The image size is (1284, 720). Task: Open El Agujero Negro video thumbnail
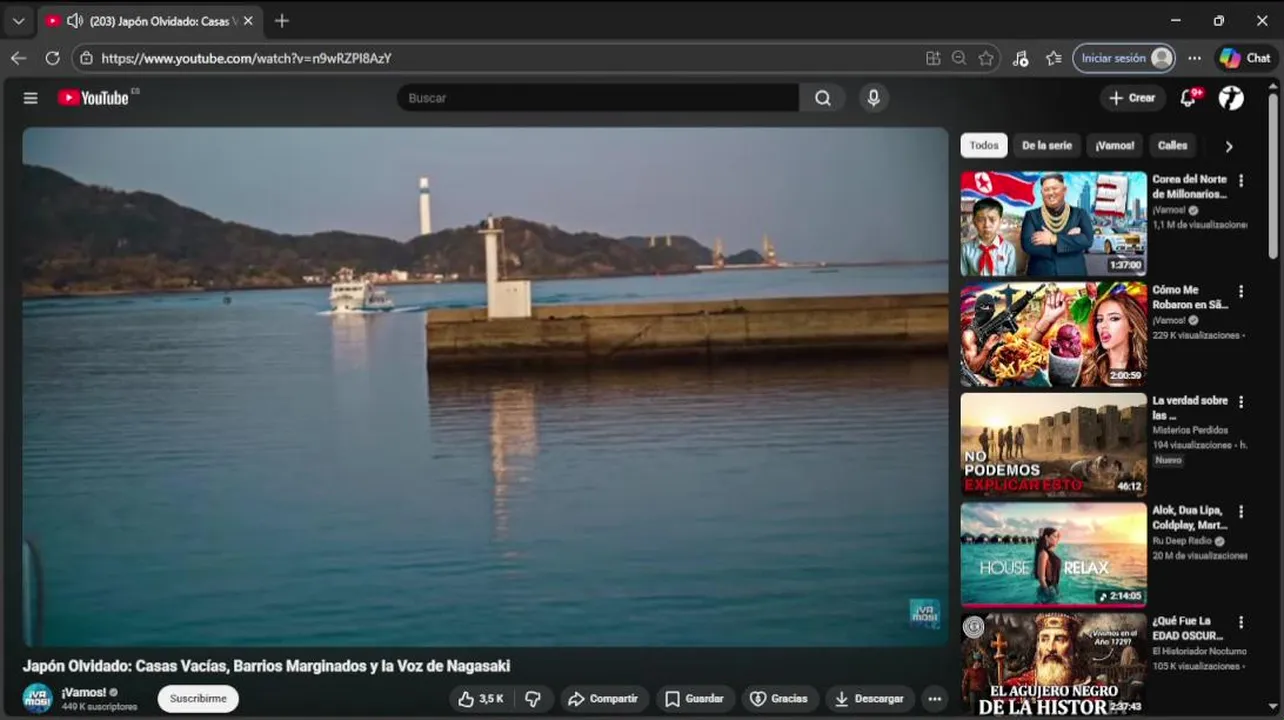(x=1054, y=665)
